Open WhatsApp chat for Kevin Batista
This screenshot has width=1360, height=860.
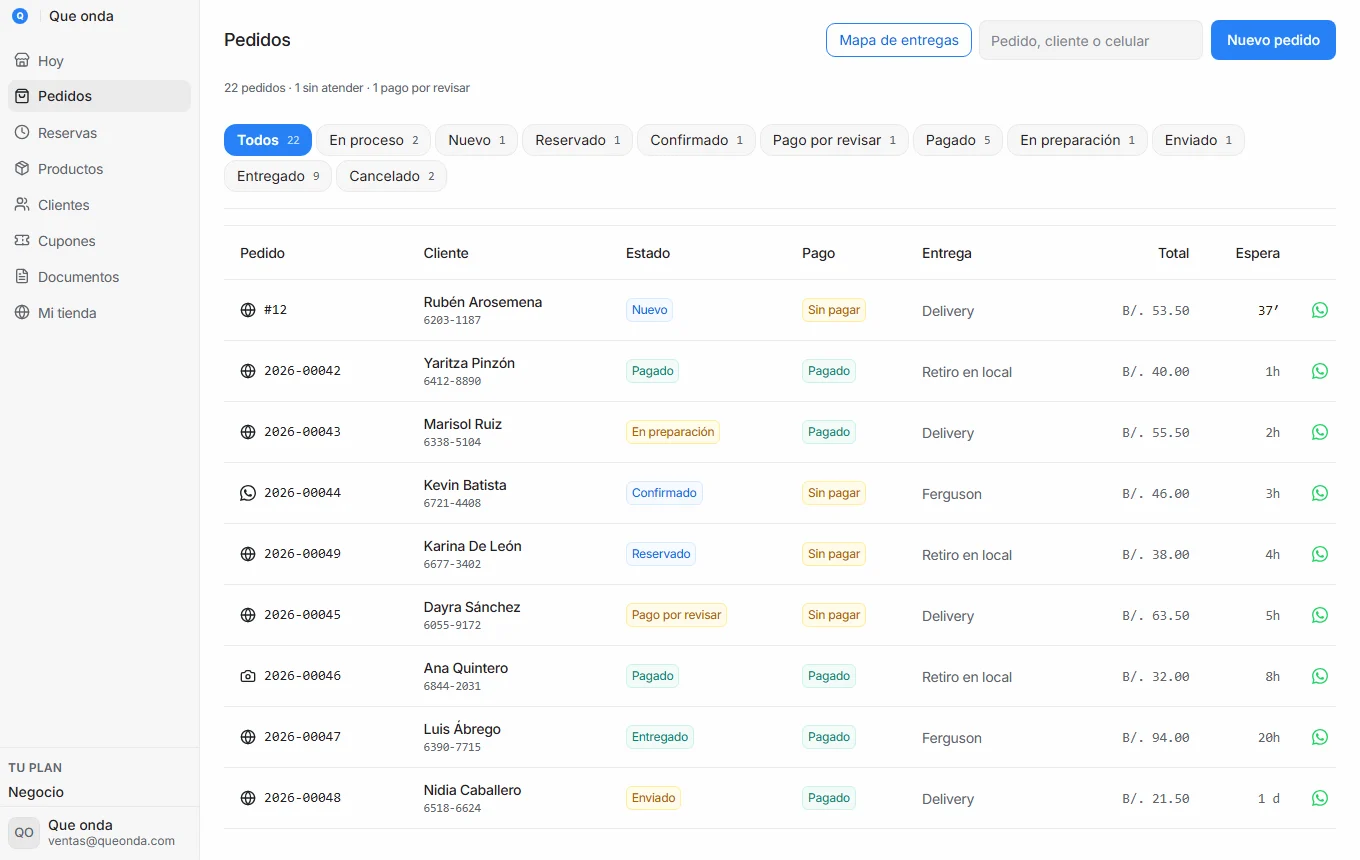coord(1319,493)
